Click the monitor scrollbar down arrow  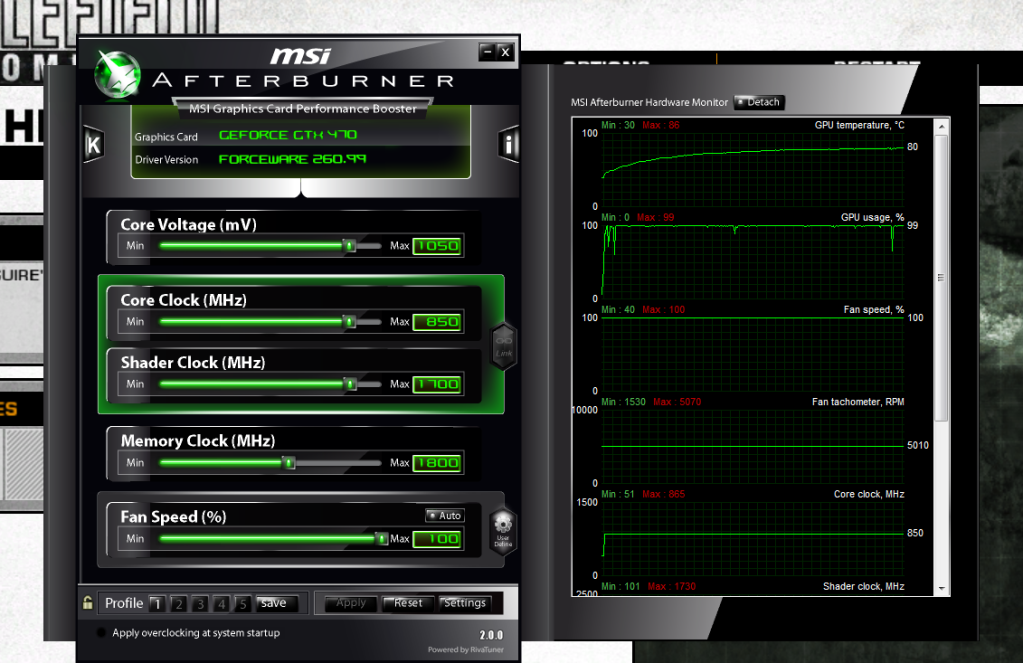coord(941,588)
